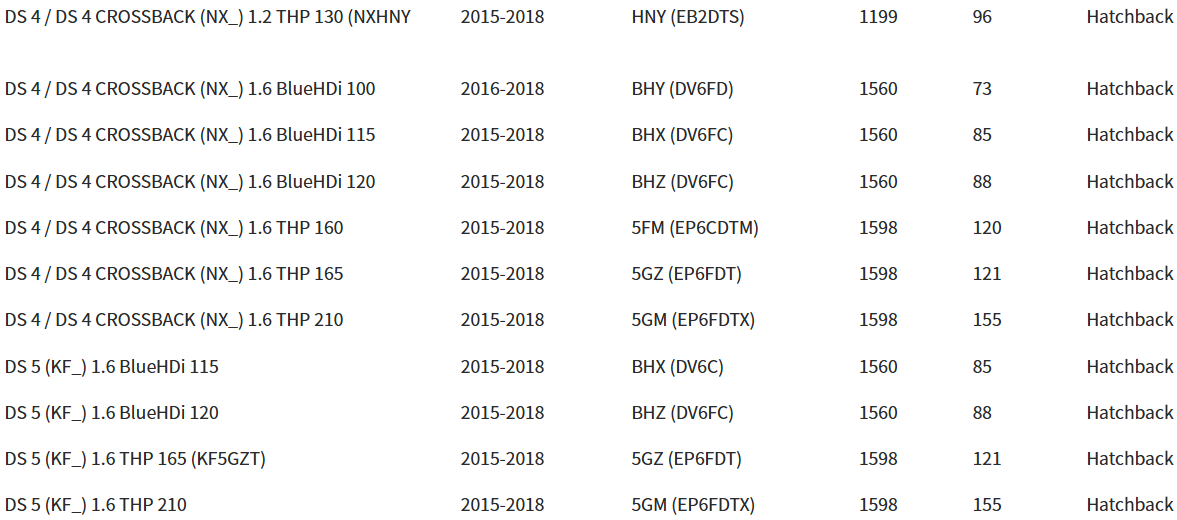Click DS 5 (KF_) 1.6 BlueHDi 115 entry

112,366
